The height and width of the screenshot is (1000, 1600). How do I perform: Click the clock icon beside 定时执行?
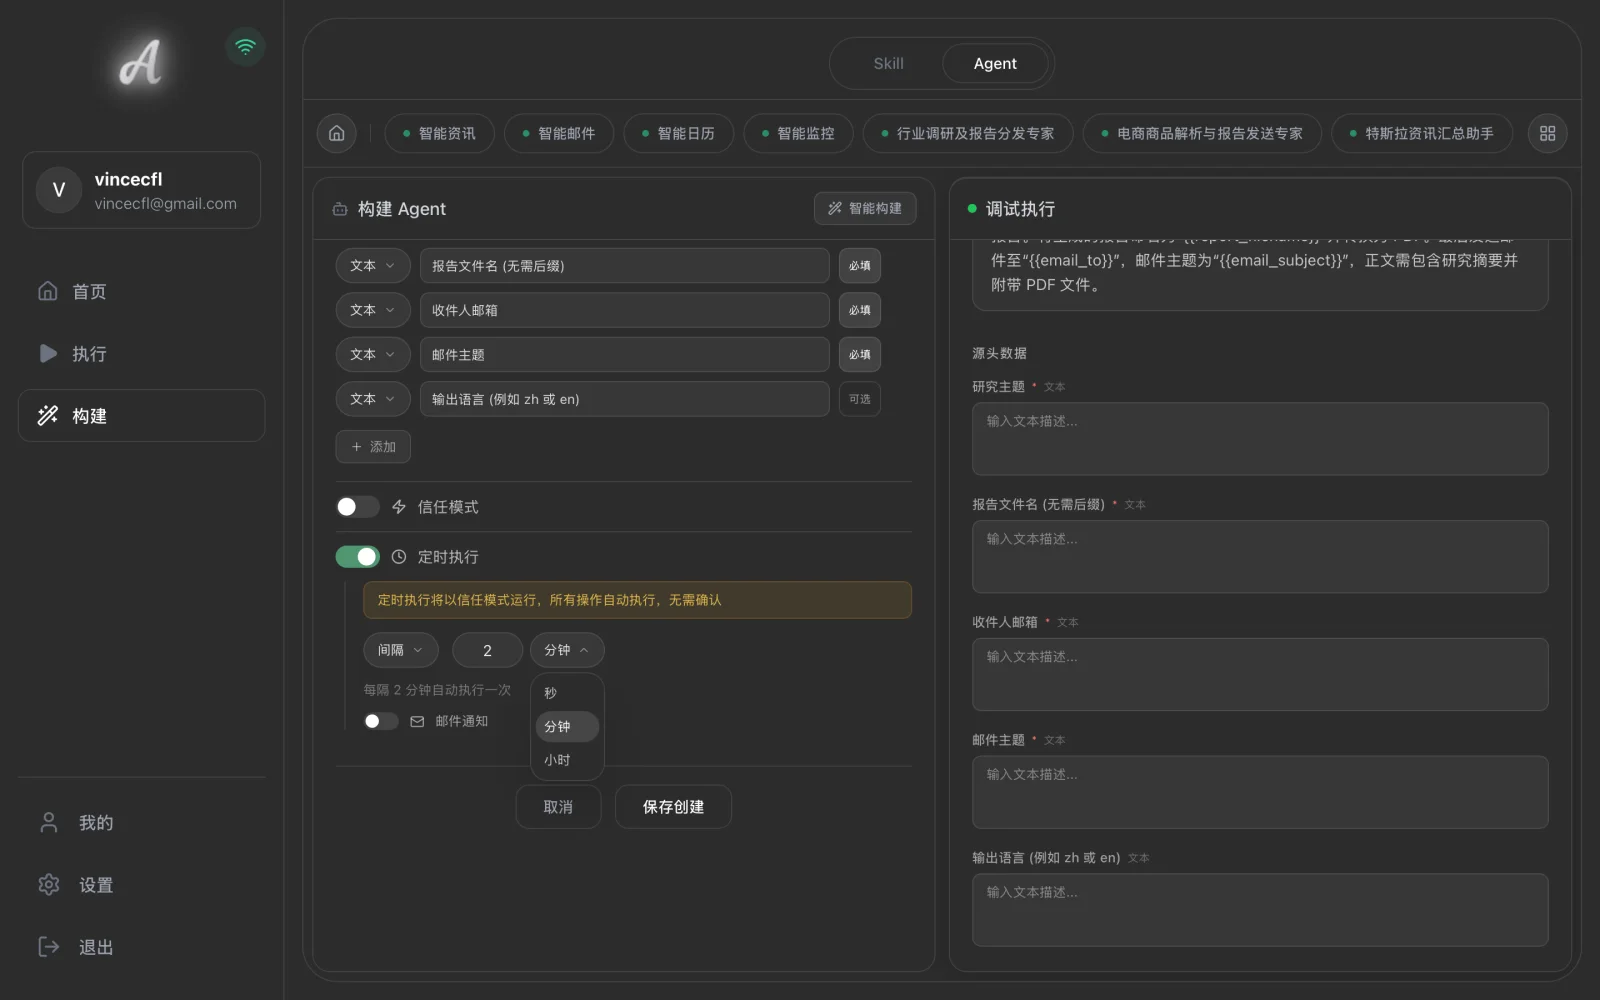399,557
